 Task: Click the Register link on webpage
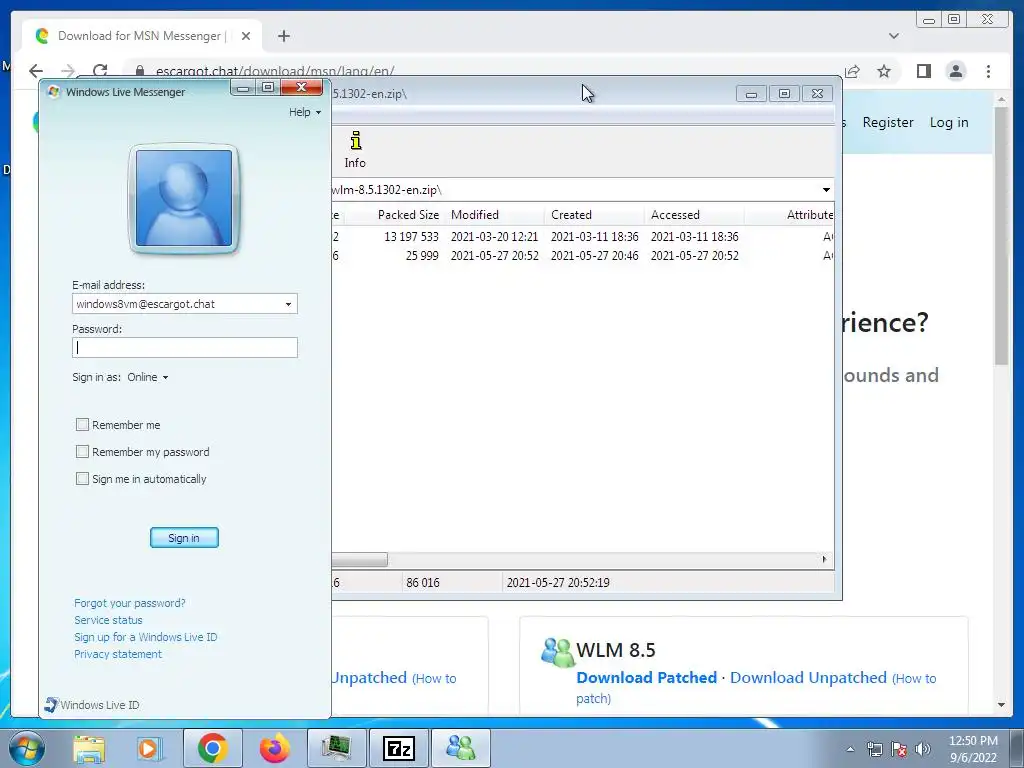[888, 122]
